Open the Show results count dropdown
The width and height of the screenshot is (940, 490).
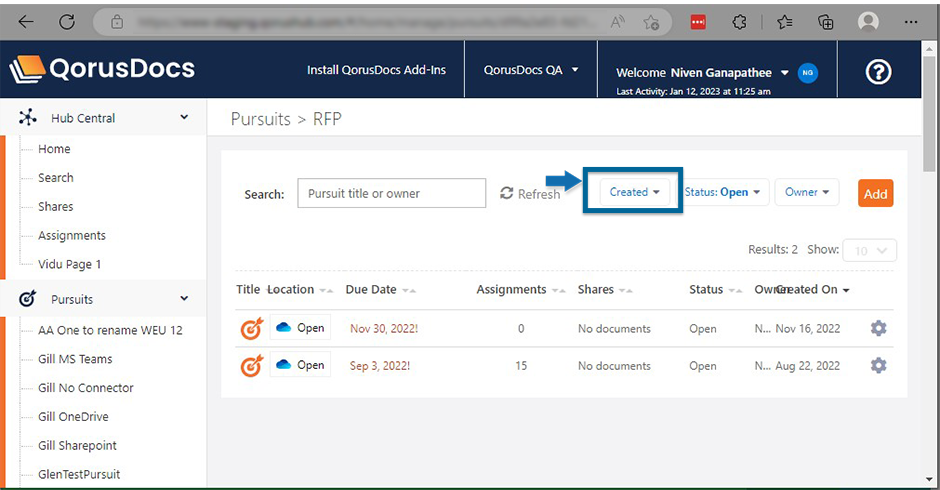point(869,250)
